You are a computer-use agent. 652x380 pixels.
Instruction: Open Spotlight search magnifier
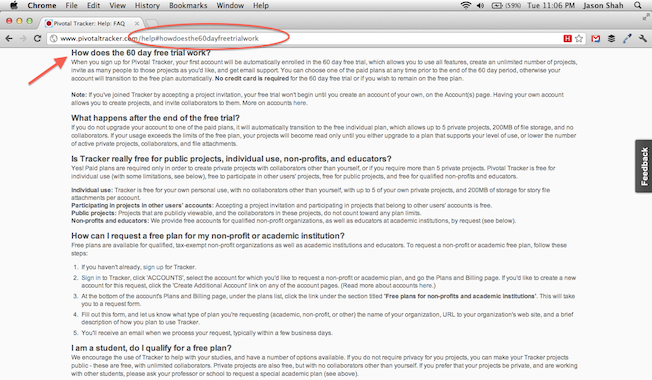coord(638,5)
